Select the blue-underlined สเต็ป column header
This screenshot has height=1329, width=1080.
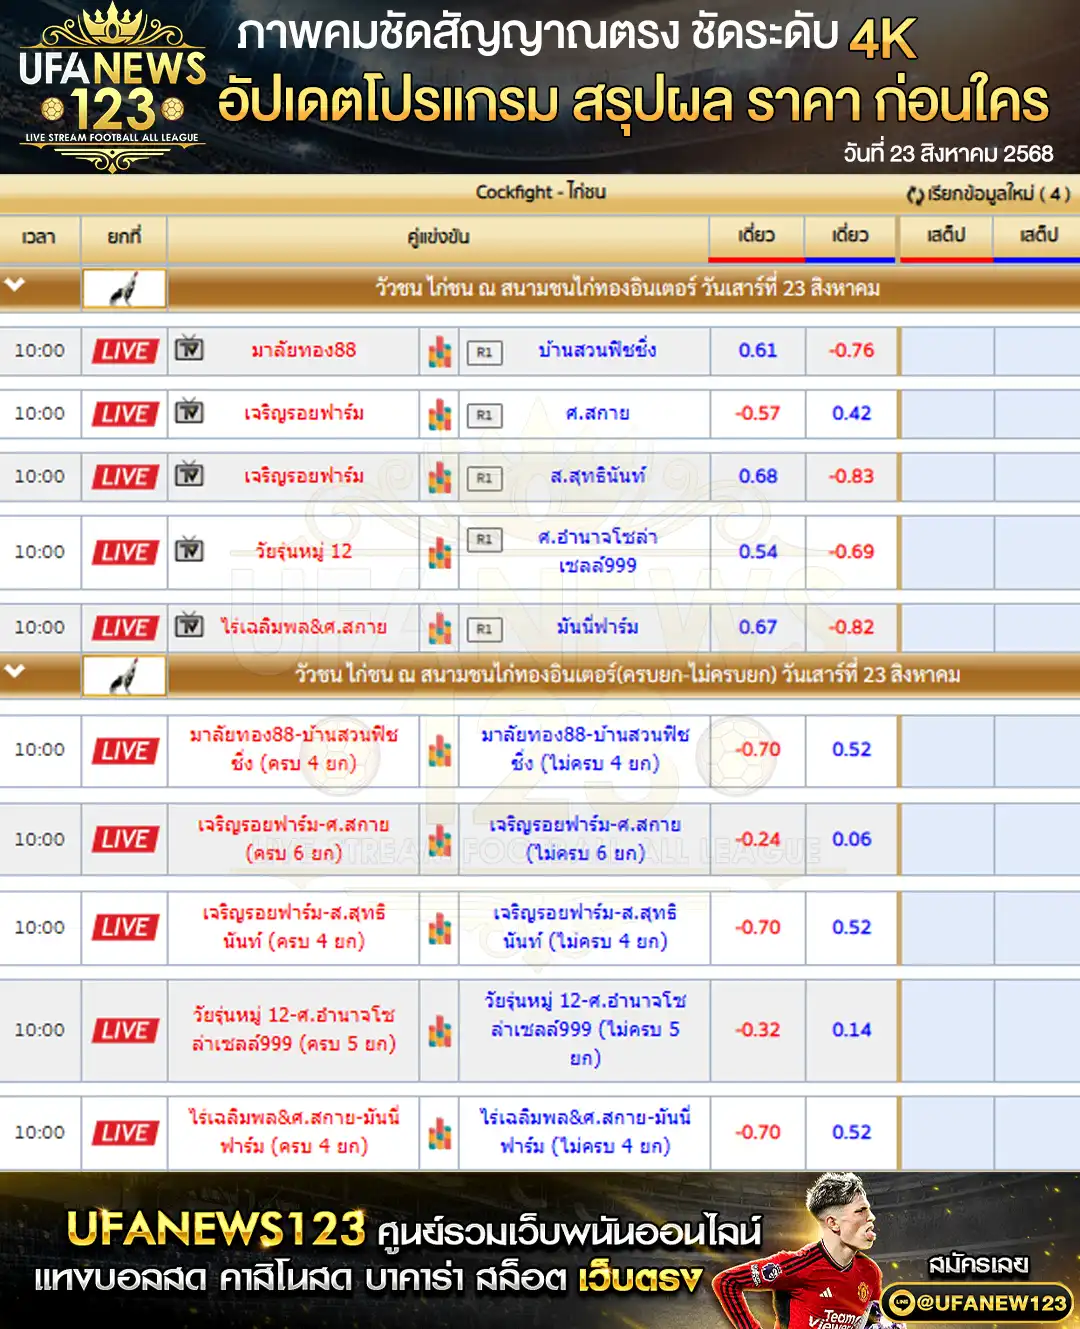[1037, 237]
